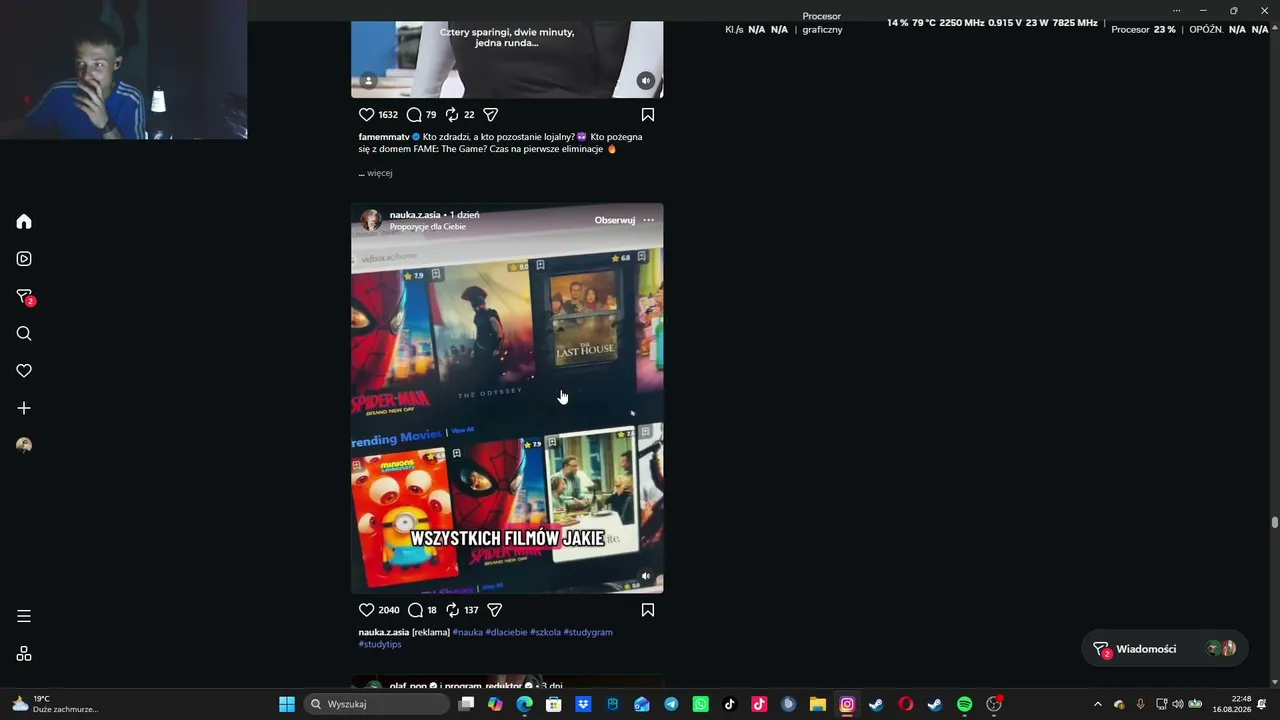Image resolution: width=1280 pixels, height=720 pixels.
Task: Open Microsoft Edge from the taskbar
Action: 525,704
